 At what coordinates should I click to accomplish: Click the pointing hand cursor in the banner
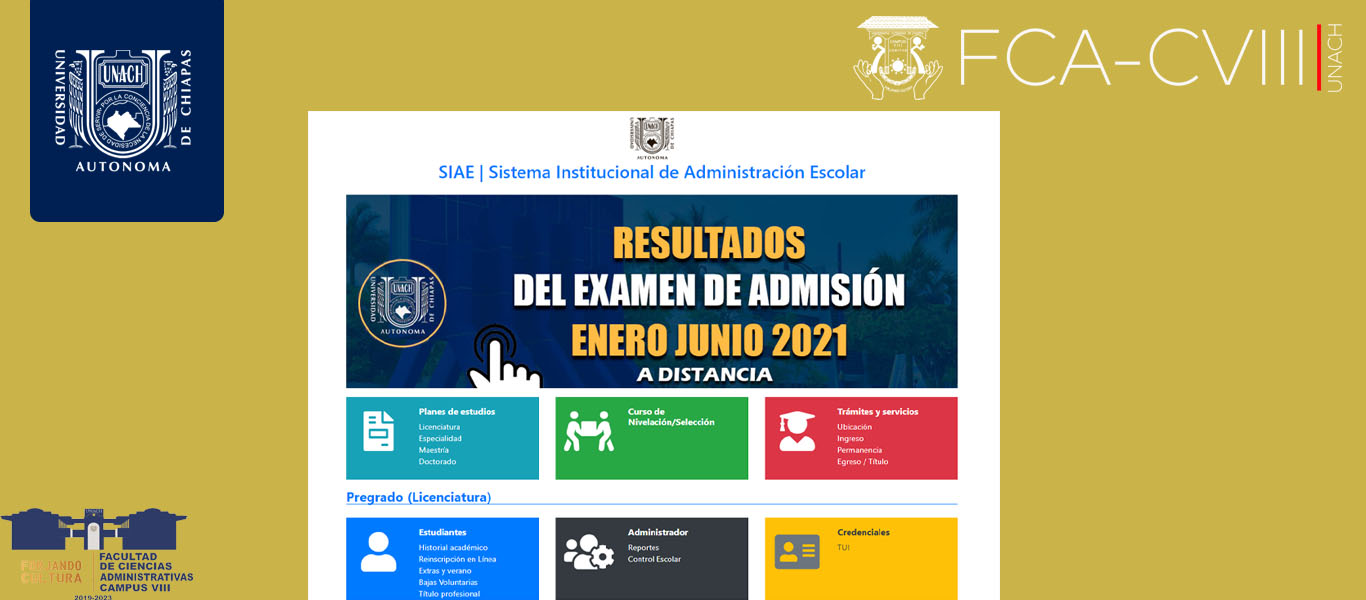pos(504,356)
